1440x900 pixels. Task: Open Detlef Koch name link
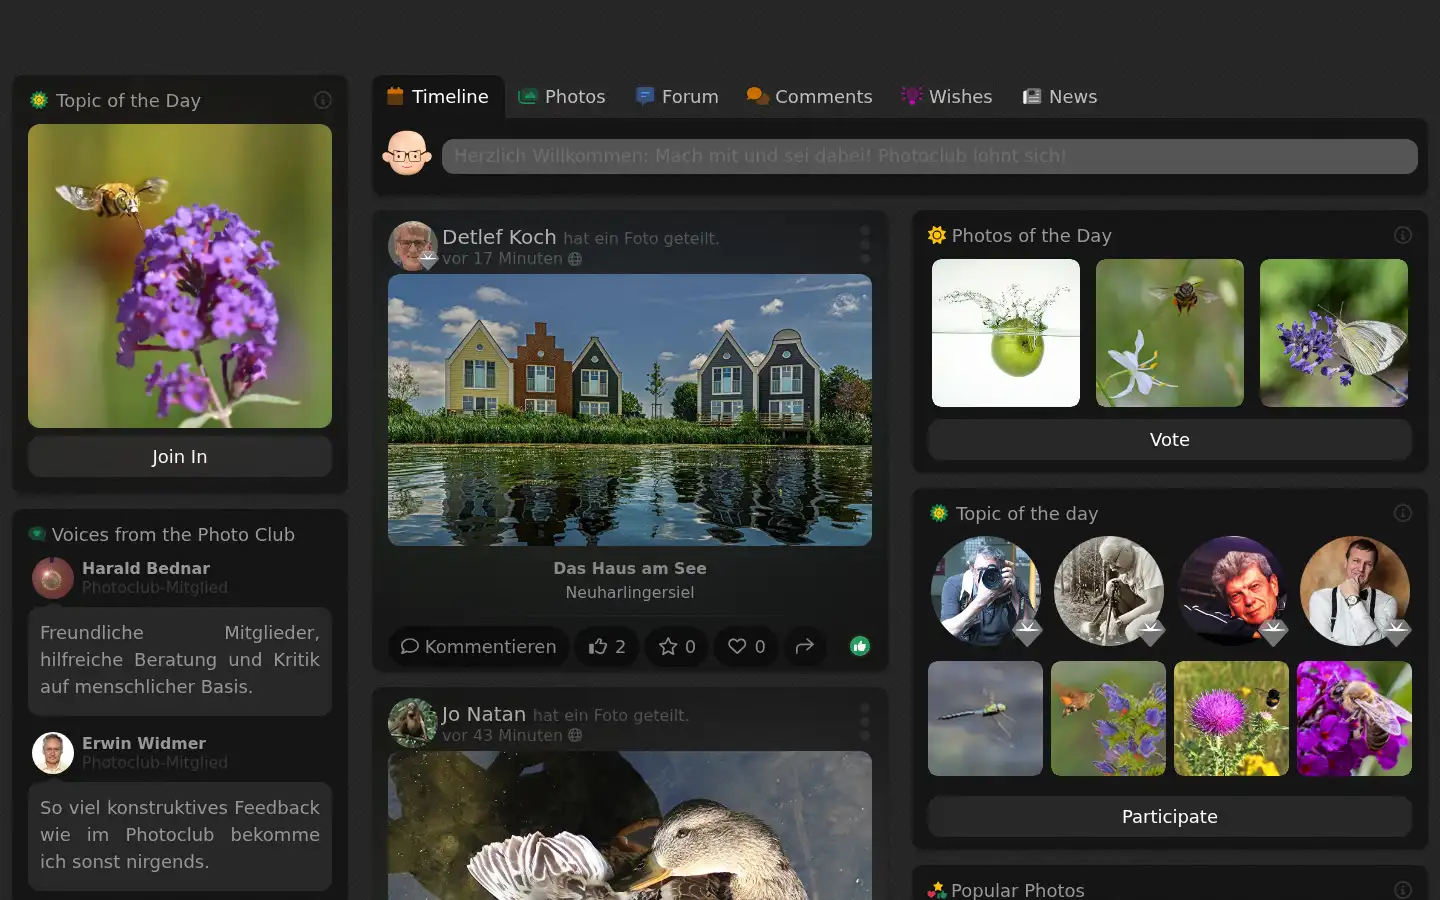pos(499,237)
